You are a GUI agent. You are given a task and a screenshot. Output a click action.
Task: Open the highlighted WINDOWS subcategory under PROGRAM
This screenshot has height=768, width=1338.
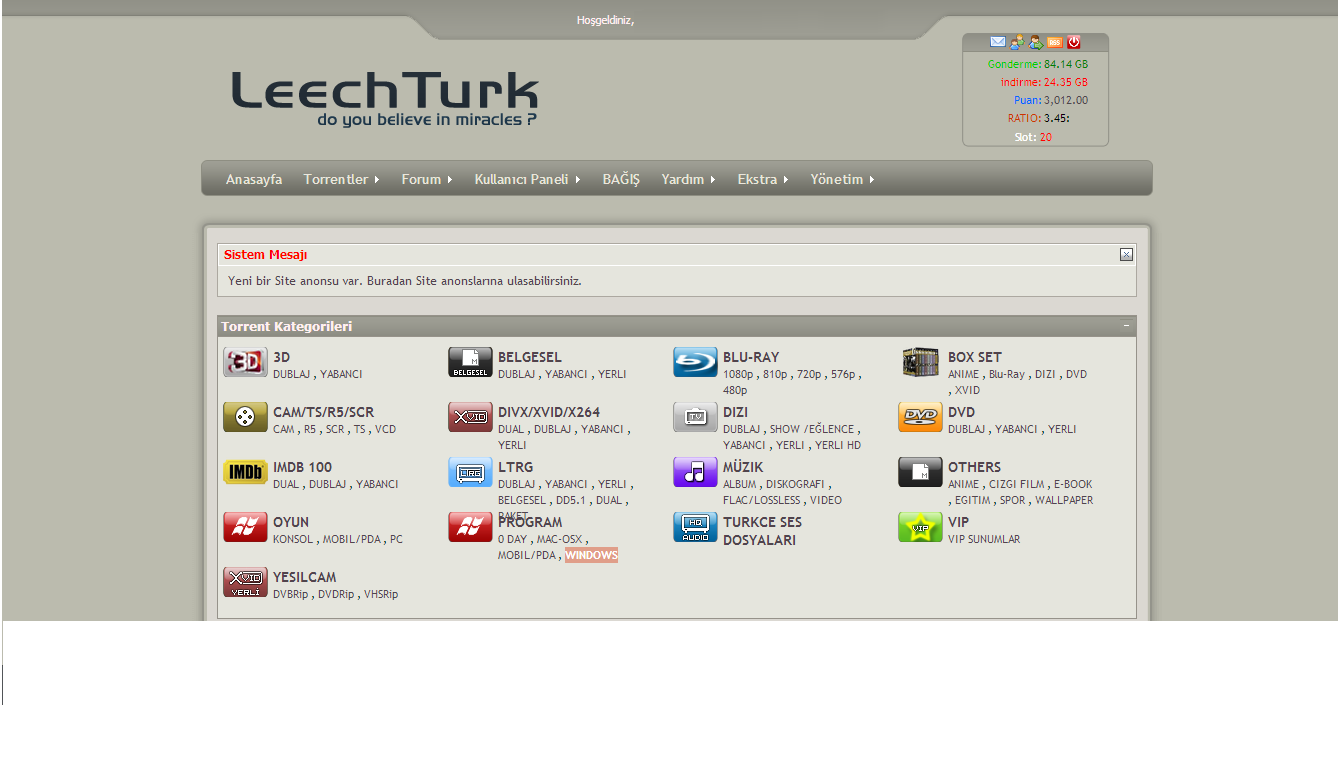pyautogui.click(x=591, y=555)
